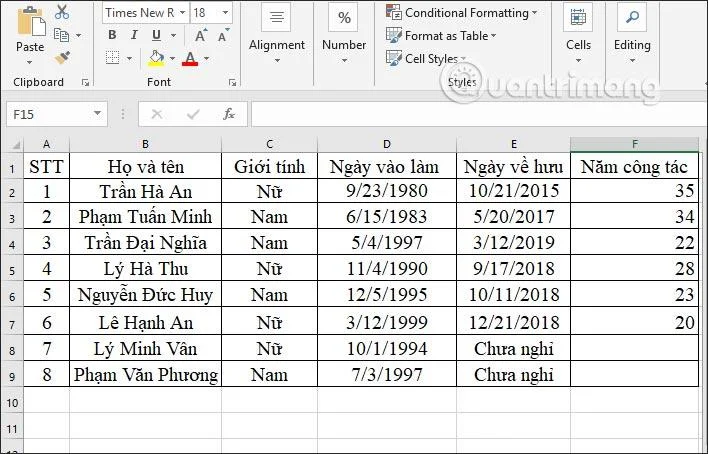
Task: Open the Cells group button
Action: coord(578,17)
